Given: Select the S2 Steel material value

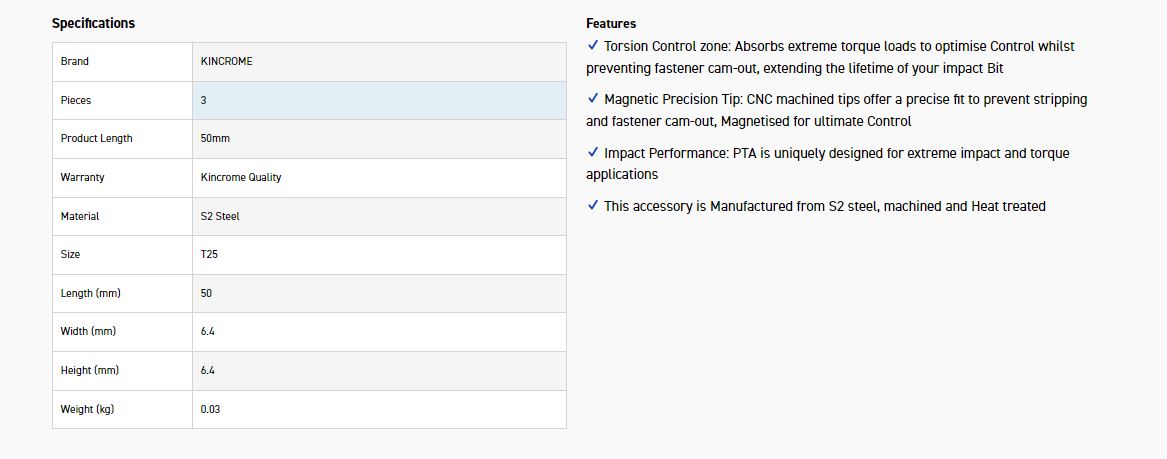Looking at the screenshot, I should tap(220, 216).
